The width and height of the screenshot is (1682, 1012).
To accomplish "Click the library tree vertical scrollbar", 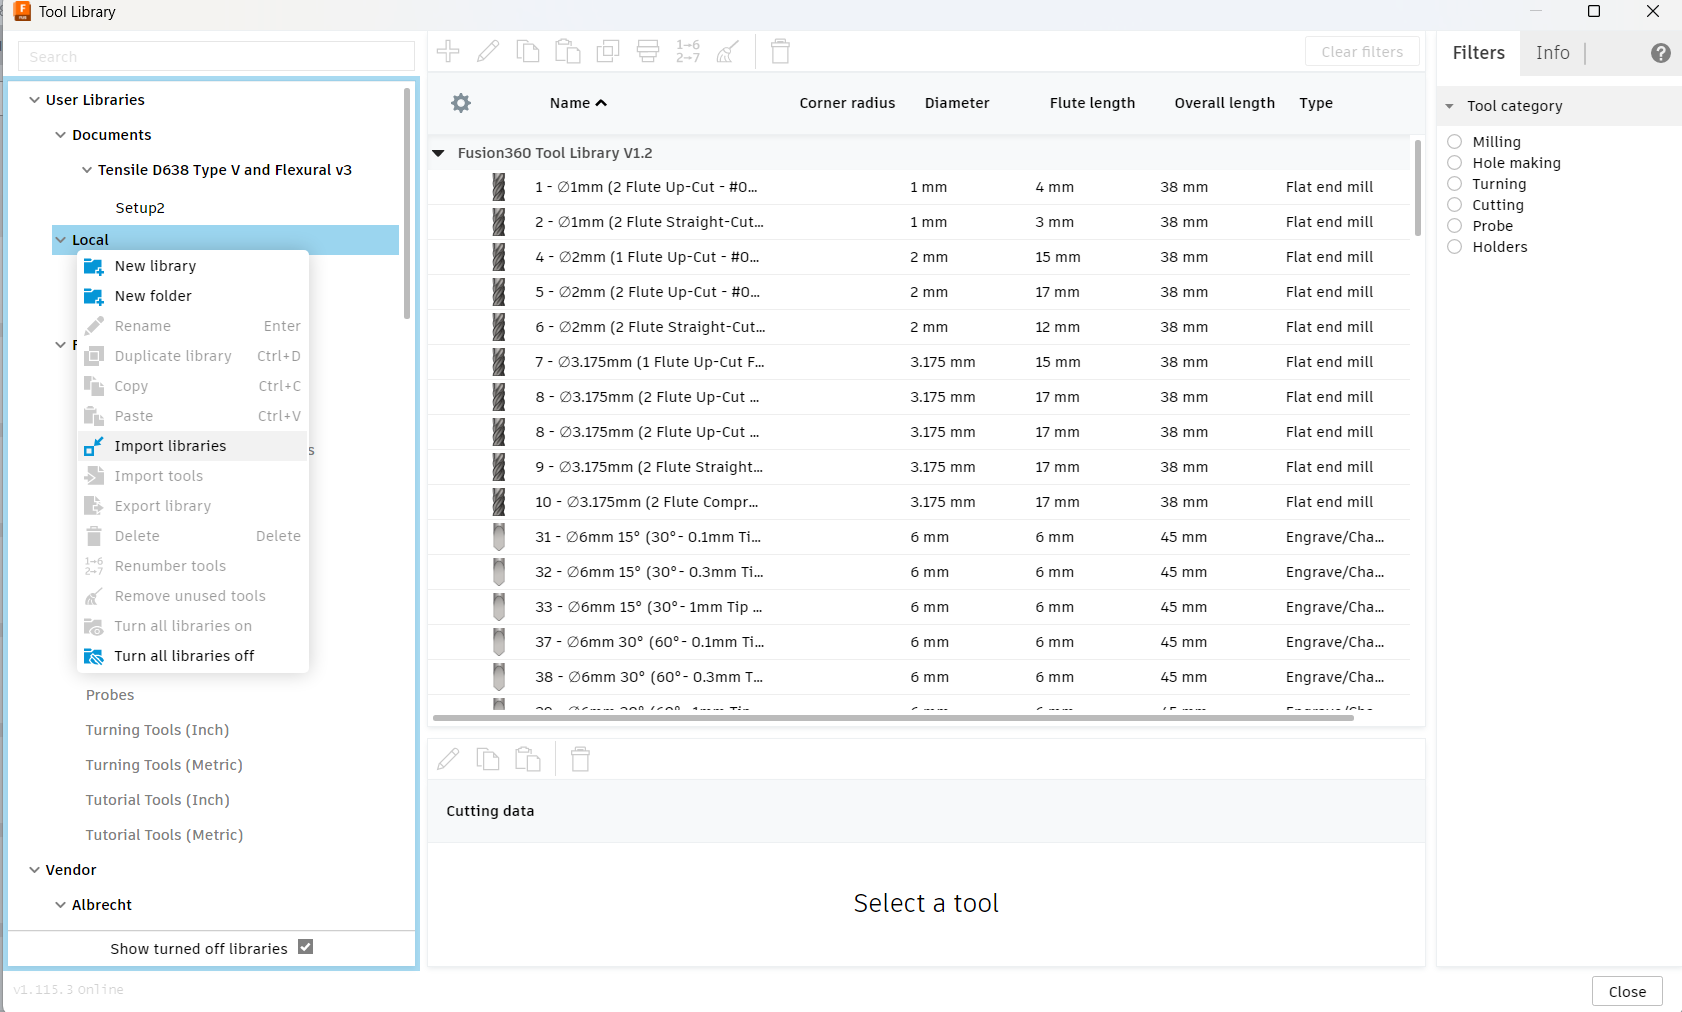I will tap(407, 203).
